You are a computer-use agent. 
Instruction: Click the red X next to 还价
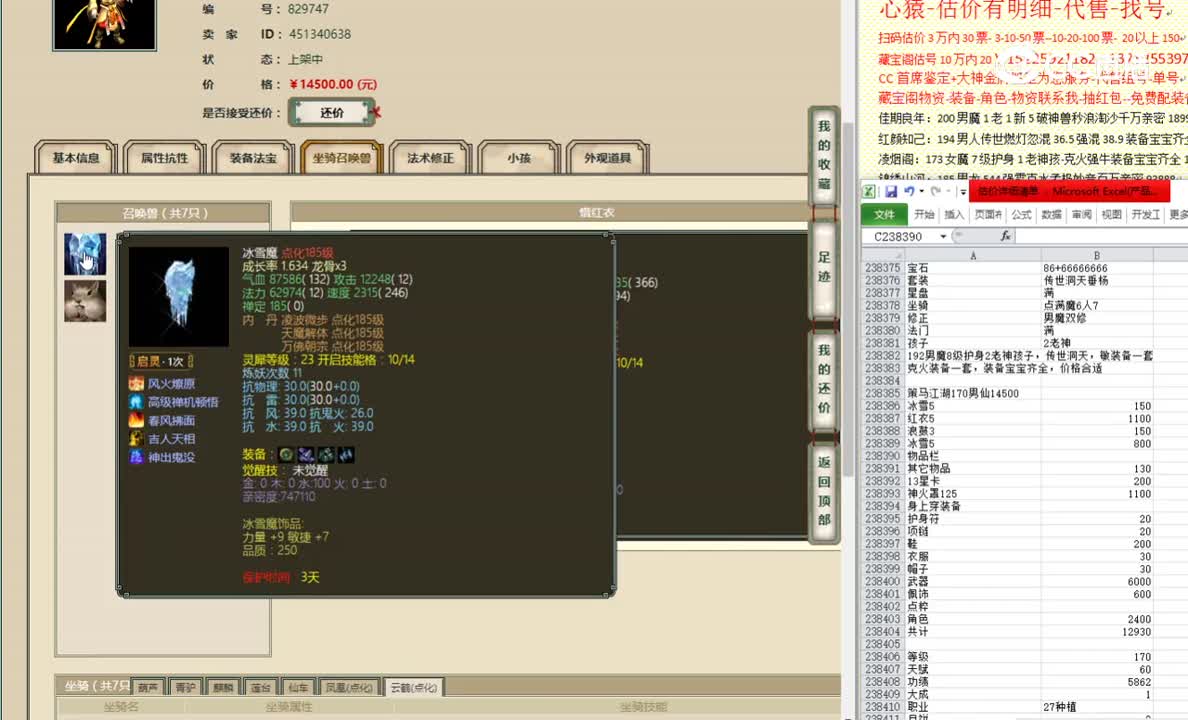click(376, 113)
